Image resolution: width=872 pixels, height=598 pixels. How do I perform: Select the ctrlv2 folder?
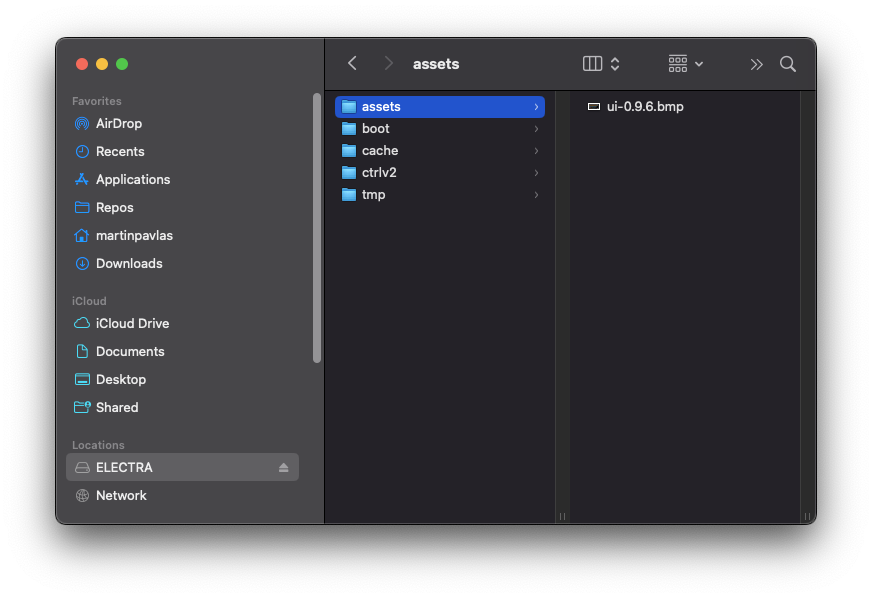coord(440,172)
